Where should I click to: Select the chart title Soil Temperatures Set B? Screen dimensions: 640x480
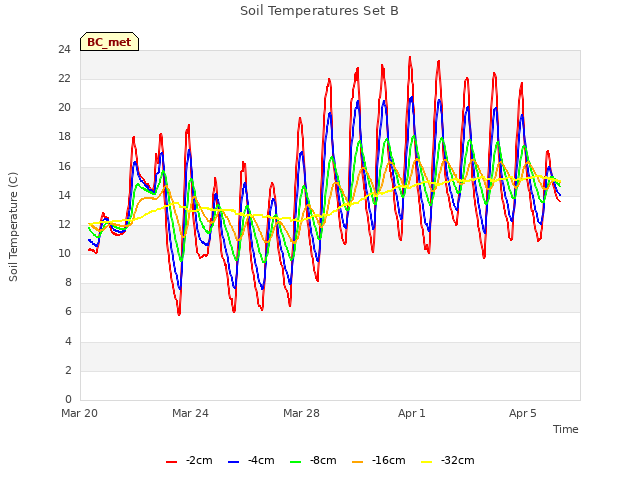[319, 11]
